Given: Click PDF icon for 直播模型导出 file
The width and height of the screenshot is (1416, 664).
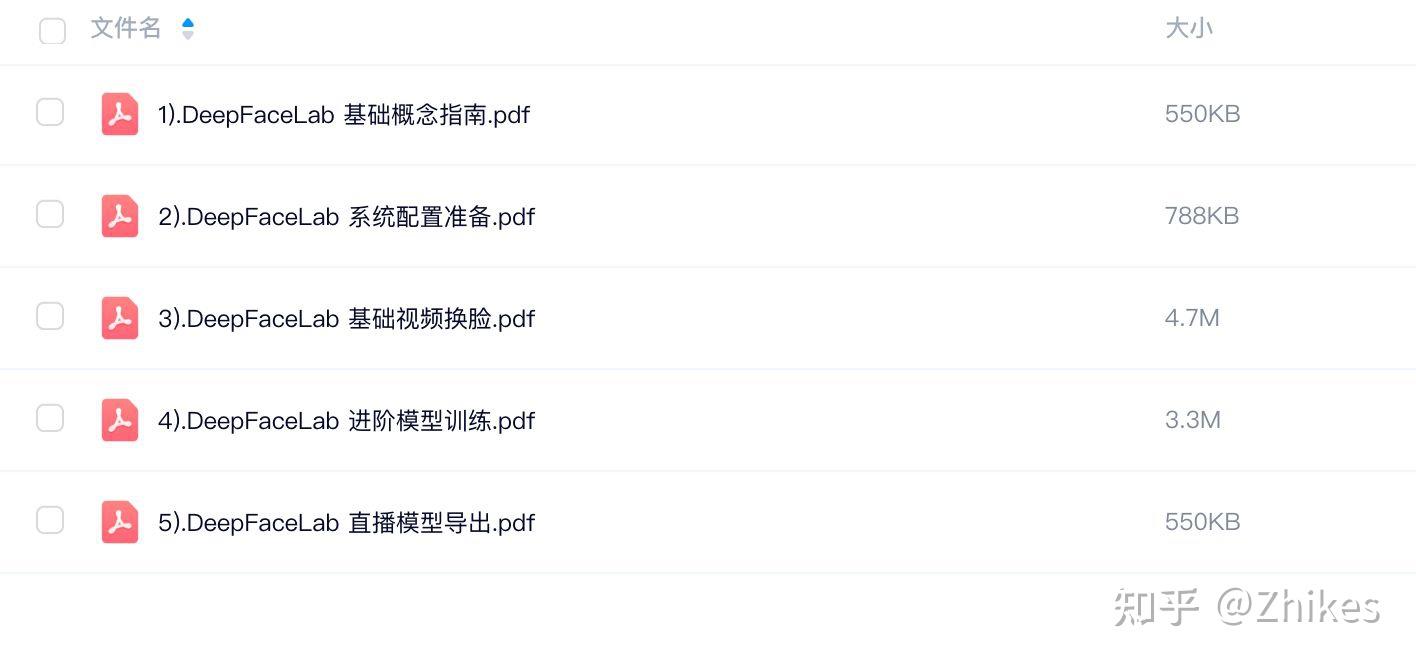Looking at the screenshot, I should (x=120, y=522).
